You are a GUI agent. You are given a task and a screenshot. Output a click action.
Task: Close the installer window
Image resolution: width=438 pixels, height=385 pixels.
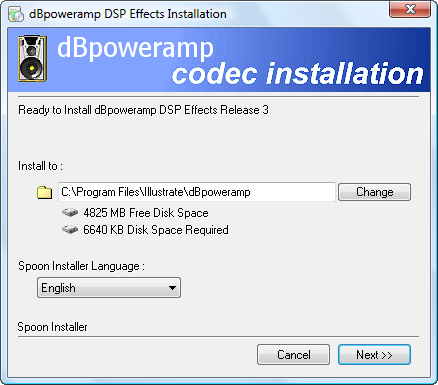click(x=410, y=9)
